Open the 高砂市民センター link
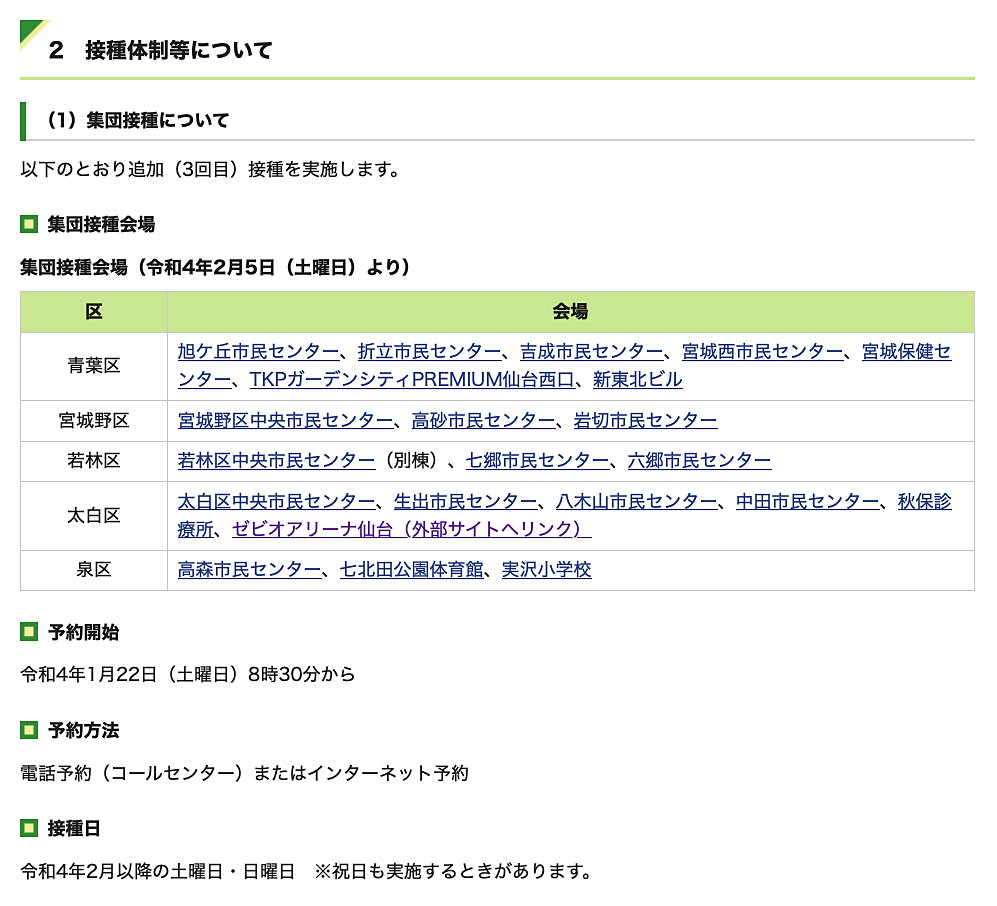Viewport: 997px width, 906px height. (483, 420)
